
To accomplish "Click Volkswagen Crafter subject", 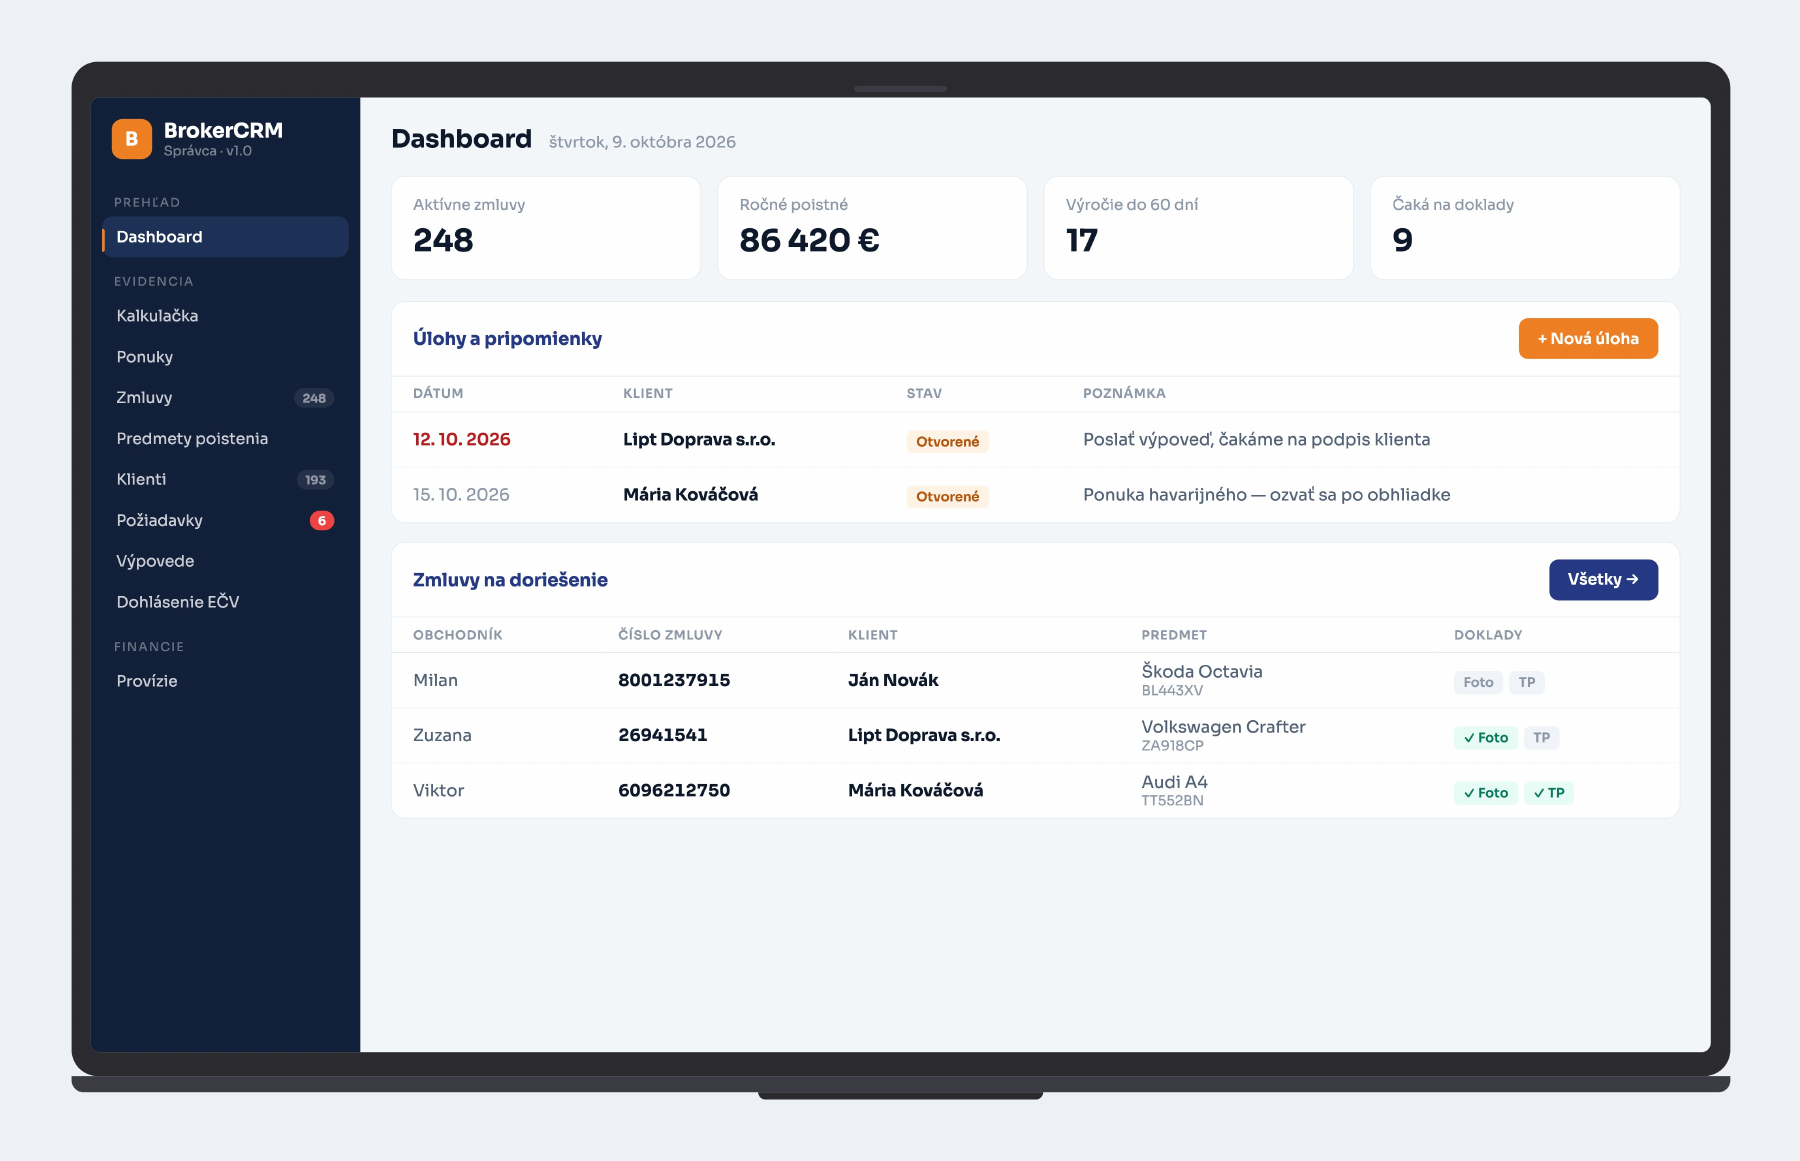I will click(1224, 727).
